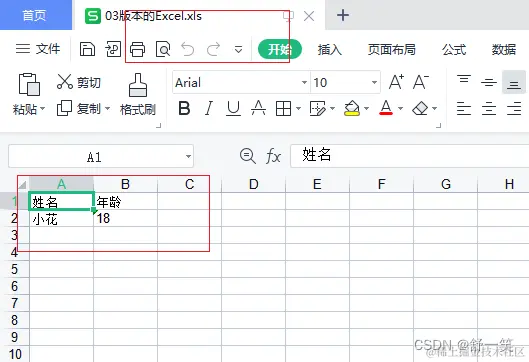Click the export to PDF icon
Image resolution: width=529 pixels, height=362 pixels.
113,49
